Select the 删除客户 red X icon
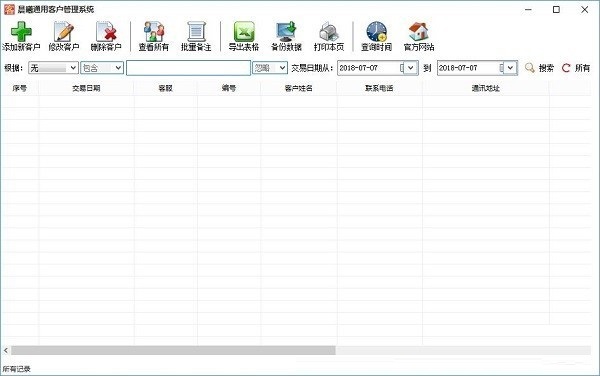Image resolution: width=600 pixels, height=376 pixels. [x=106, y=32]
